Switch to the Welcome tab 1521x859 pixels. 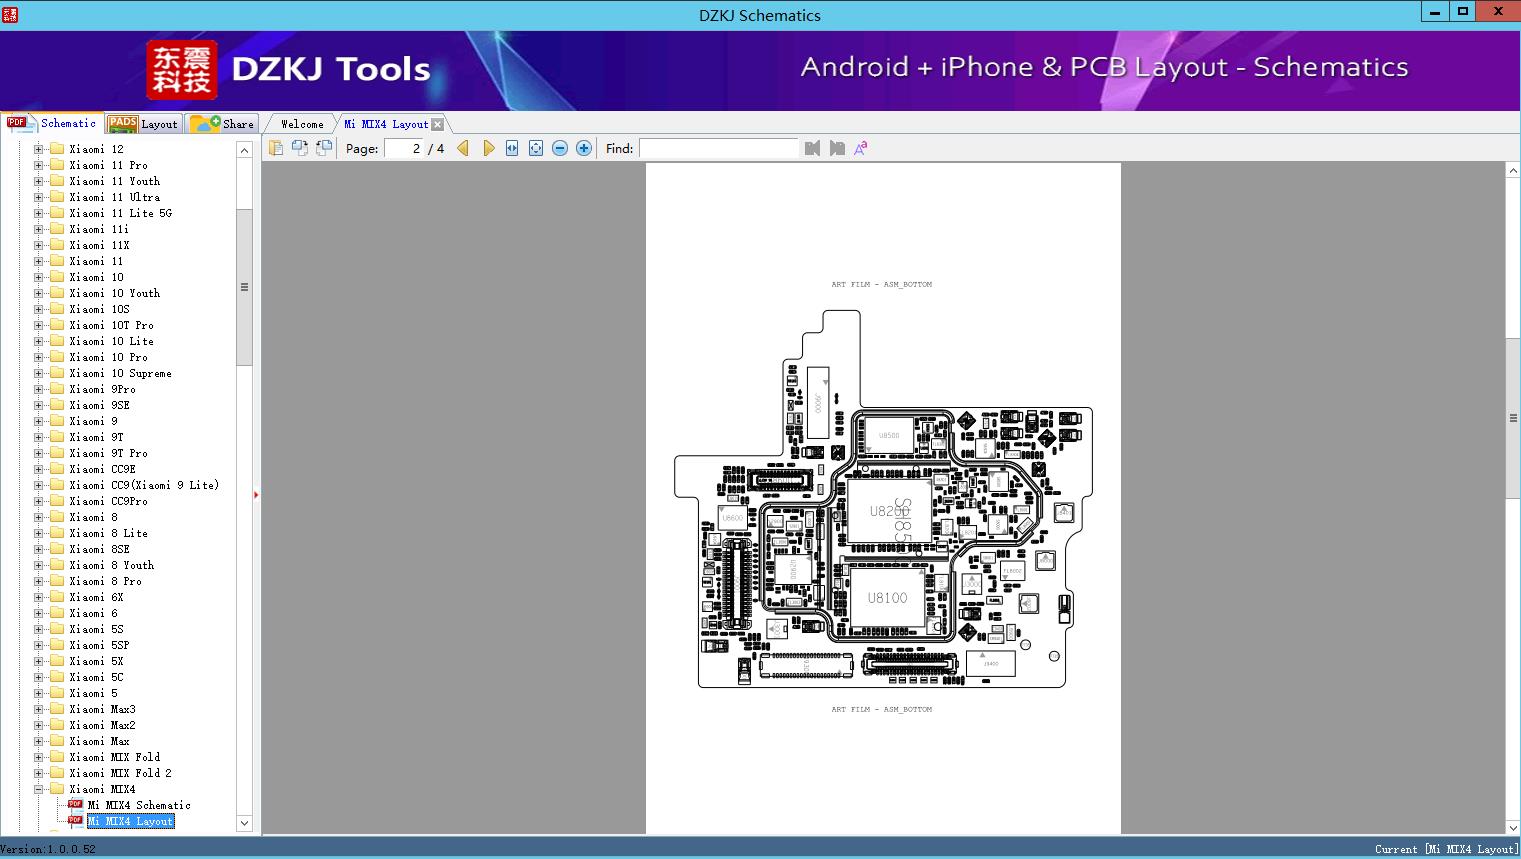302,124
